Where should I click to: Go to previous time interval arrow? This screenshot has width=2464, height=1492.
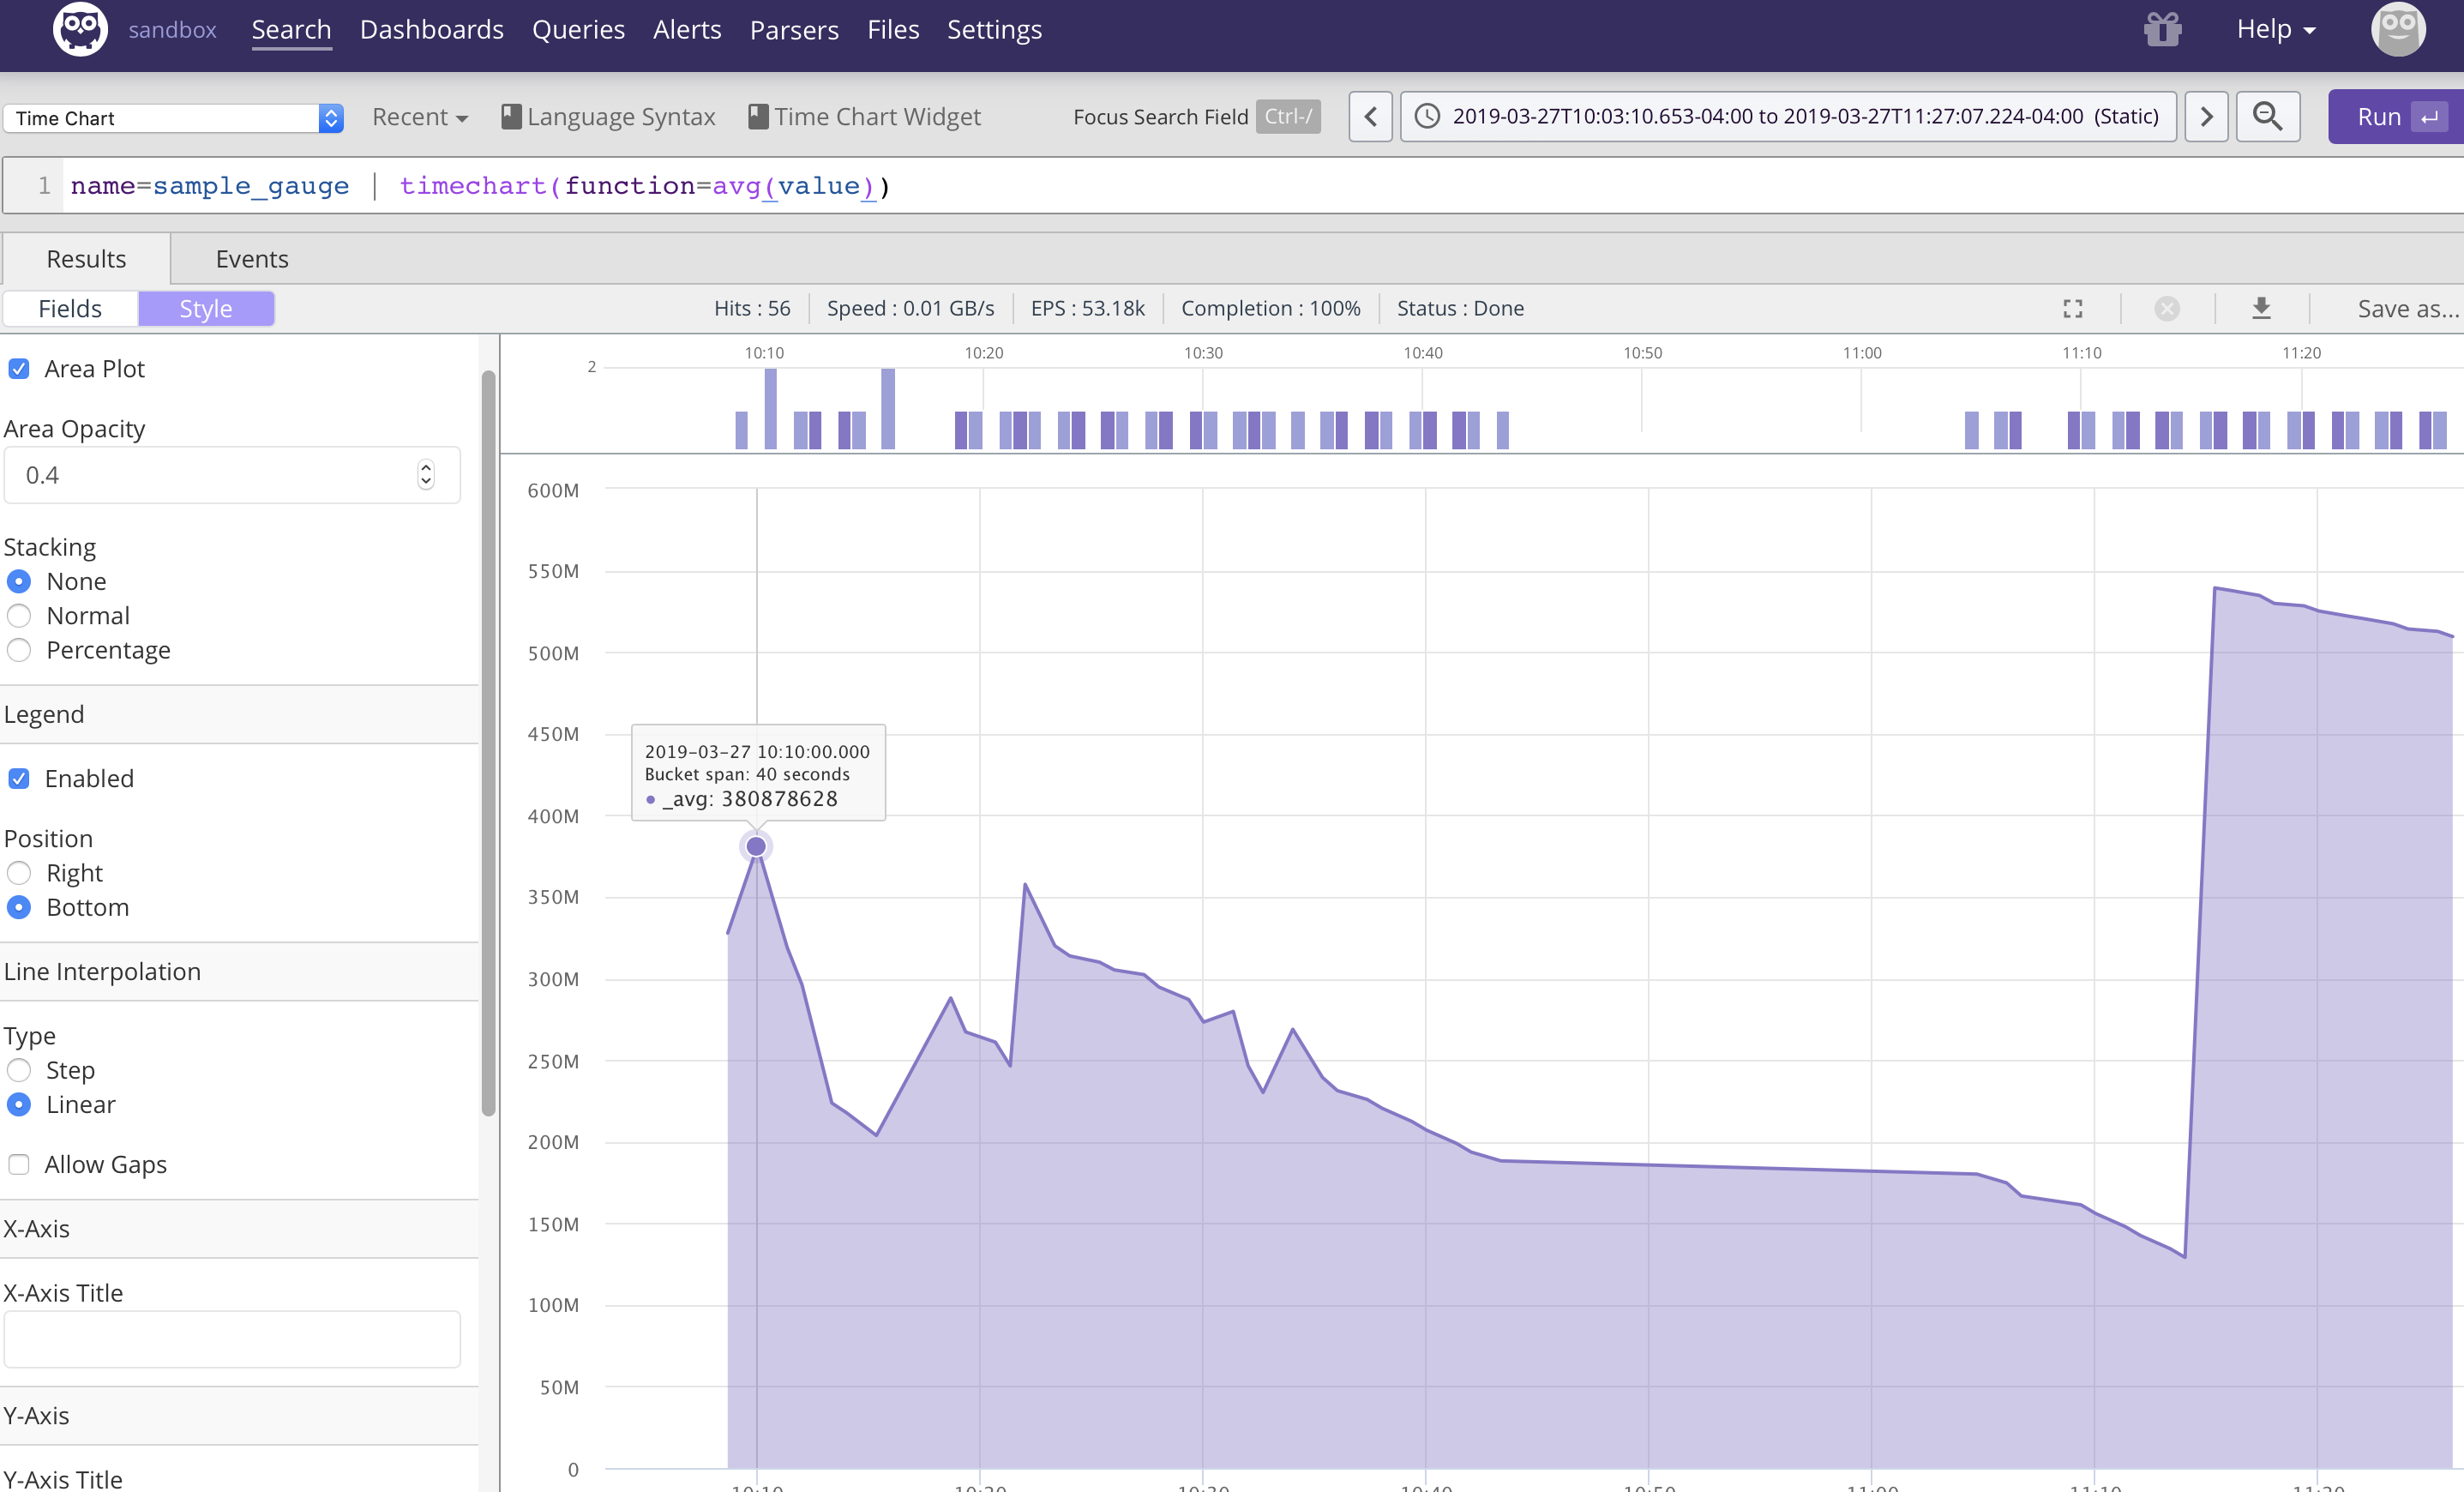pyautogui.click(x=1370, y=117)
